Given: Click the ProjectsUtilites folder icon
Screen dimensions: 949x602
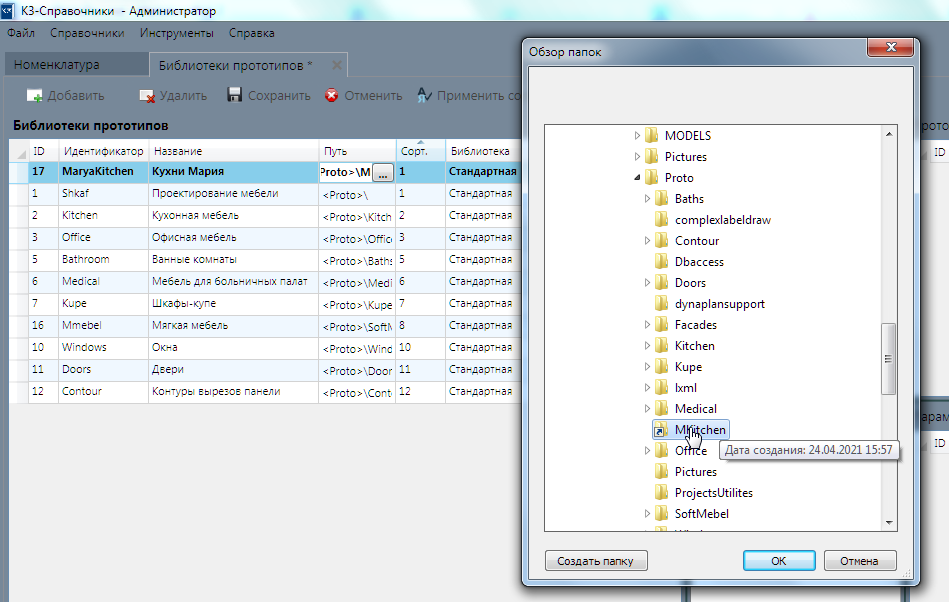Looking at the screenshot, I should click(x=660, y=493).
